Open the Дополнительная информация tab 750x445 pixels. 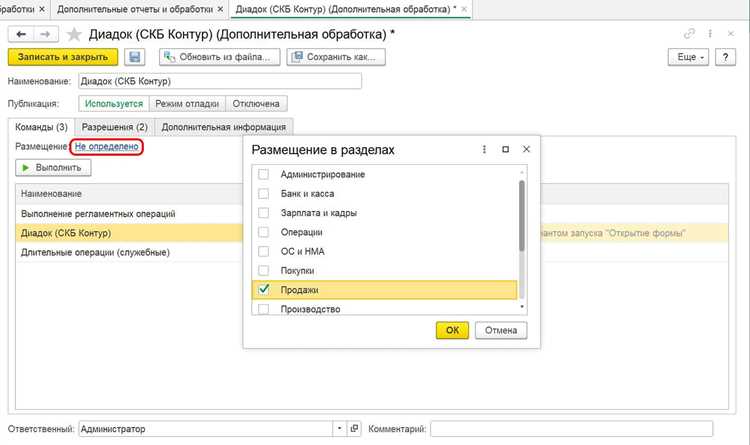[x=224, y=127]
